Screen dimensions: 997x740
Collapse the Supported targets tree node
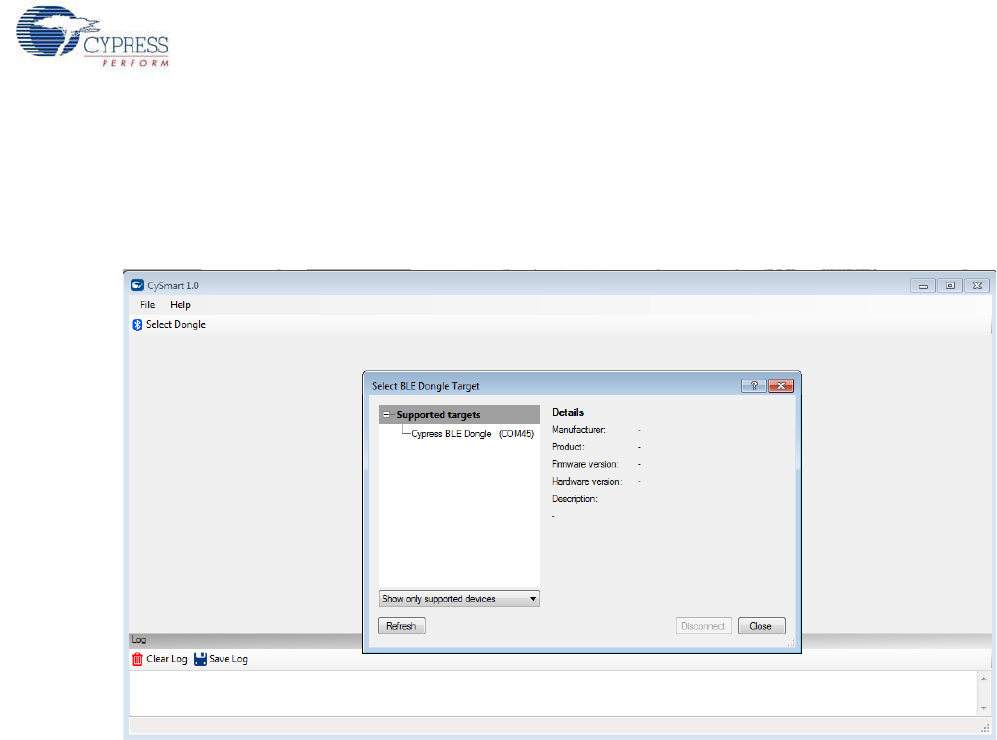(386, 415)
